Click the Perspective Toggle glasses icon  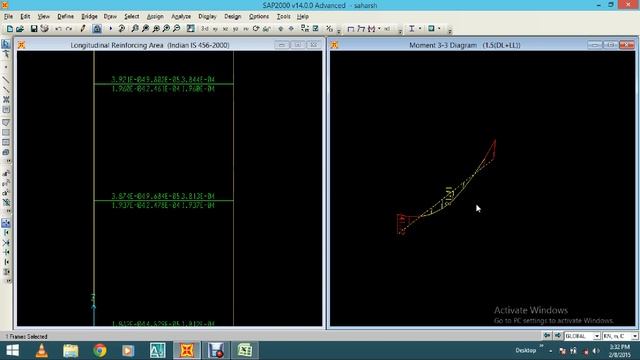tap(267, 29)
